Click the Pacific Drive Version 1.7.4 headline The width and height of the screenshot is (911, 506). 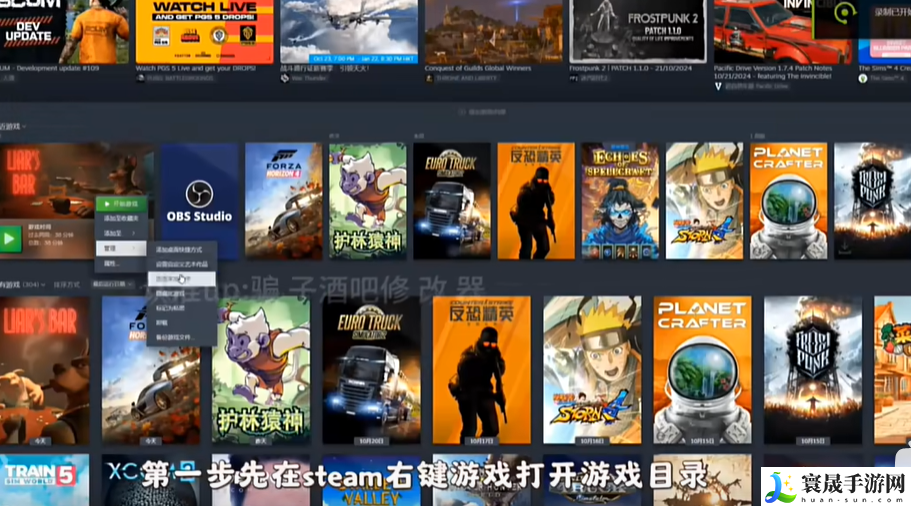773,71
